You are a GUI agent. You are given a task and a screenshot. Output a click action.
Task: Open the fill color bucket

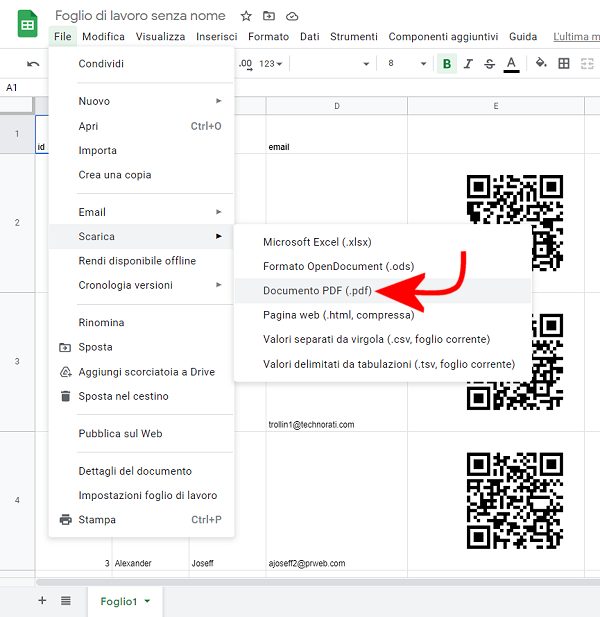tap(541, 63)
